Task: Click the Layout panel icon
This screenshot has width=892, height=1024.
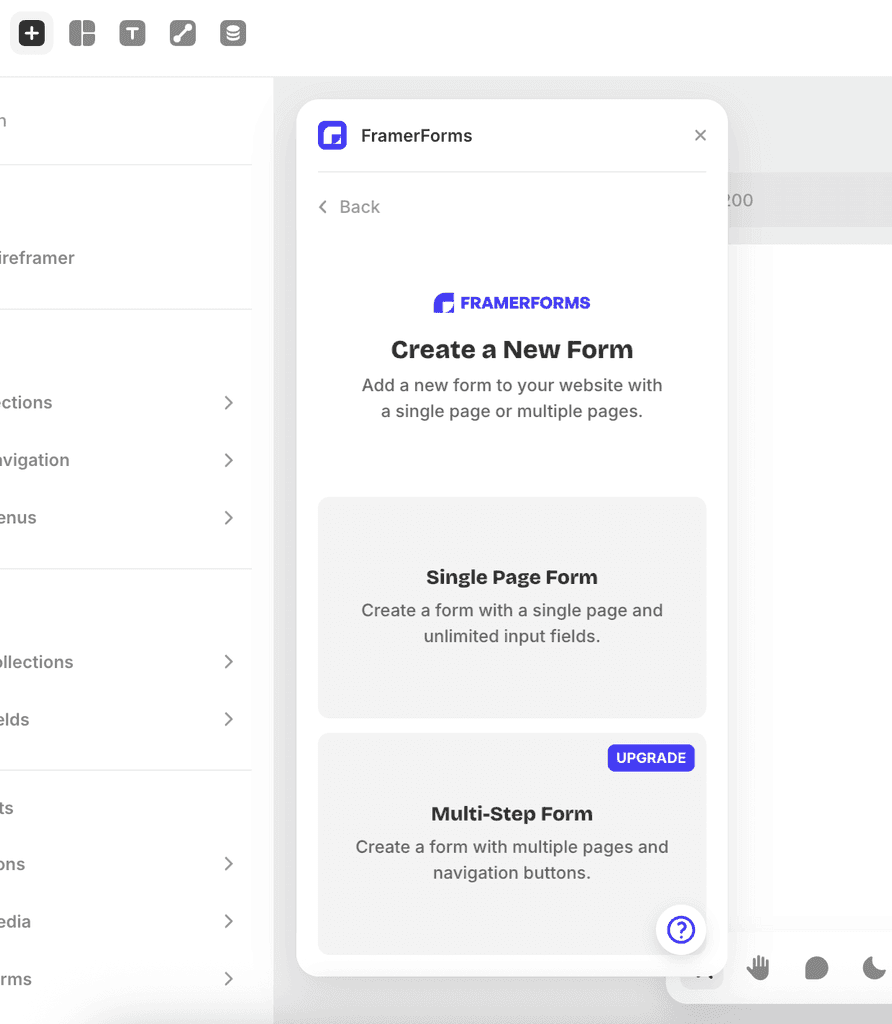Action: (x=81, y=33)
